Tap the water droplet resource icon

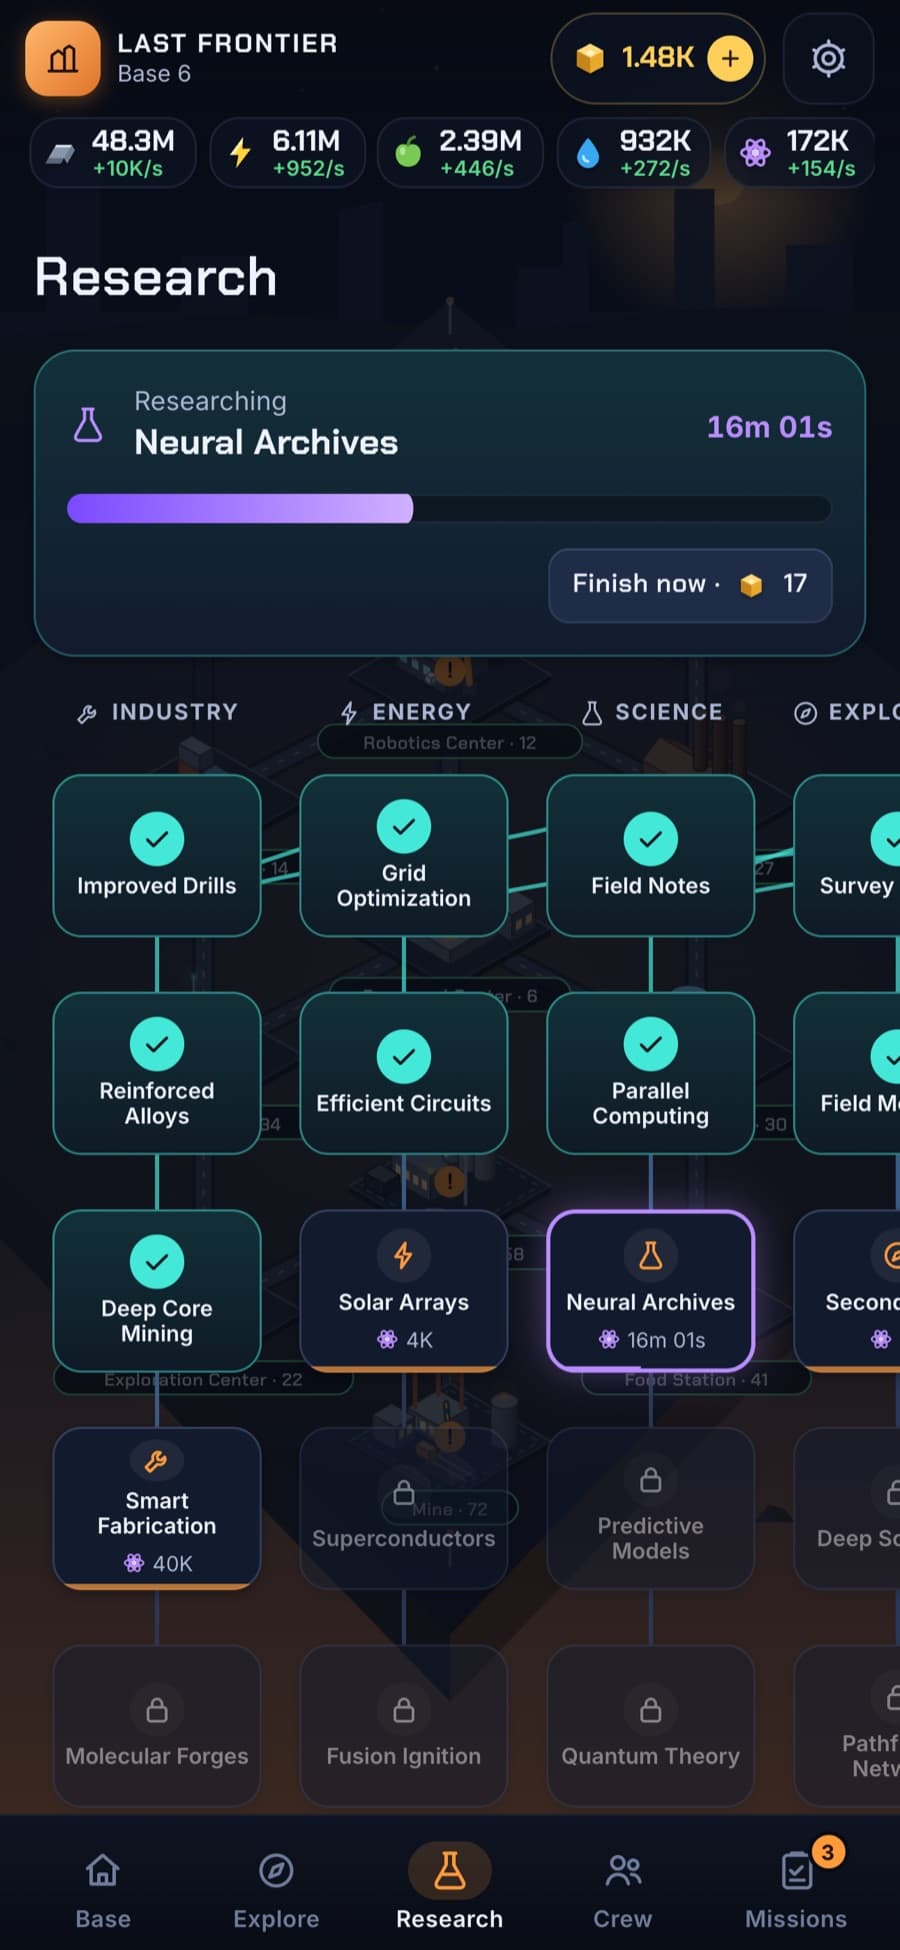[588, 153]
